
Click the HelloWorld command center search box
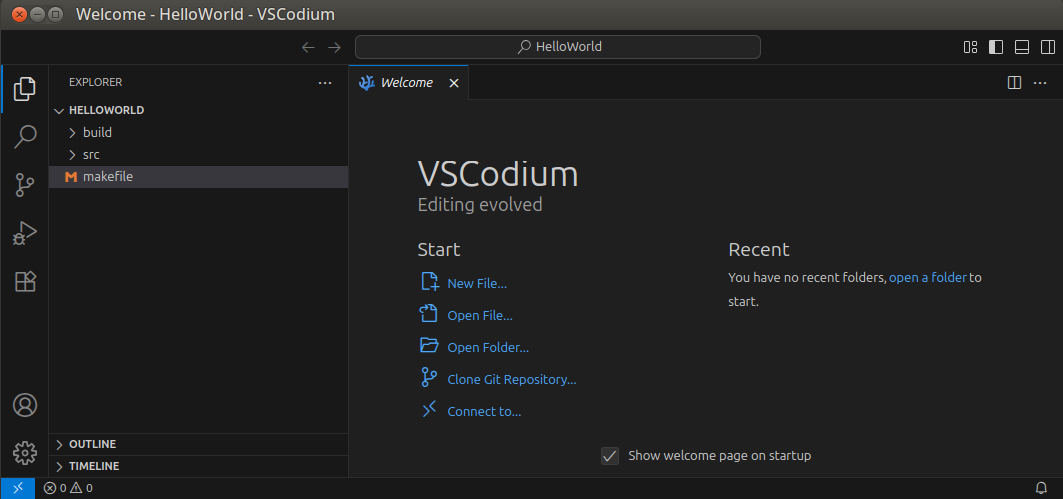click(x=558, y=47)
